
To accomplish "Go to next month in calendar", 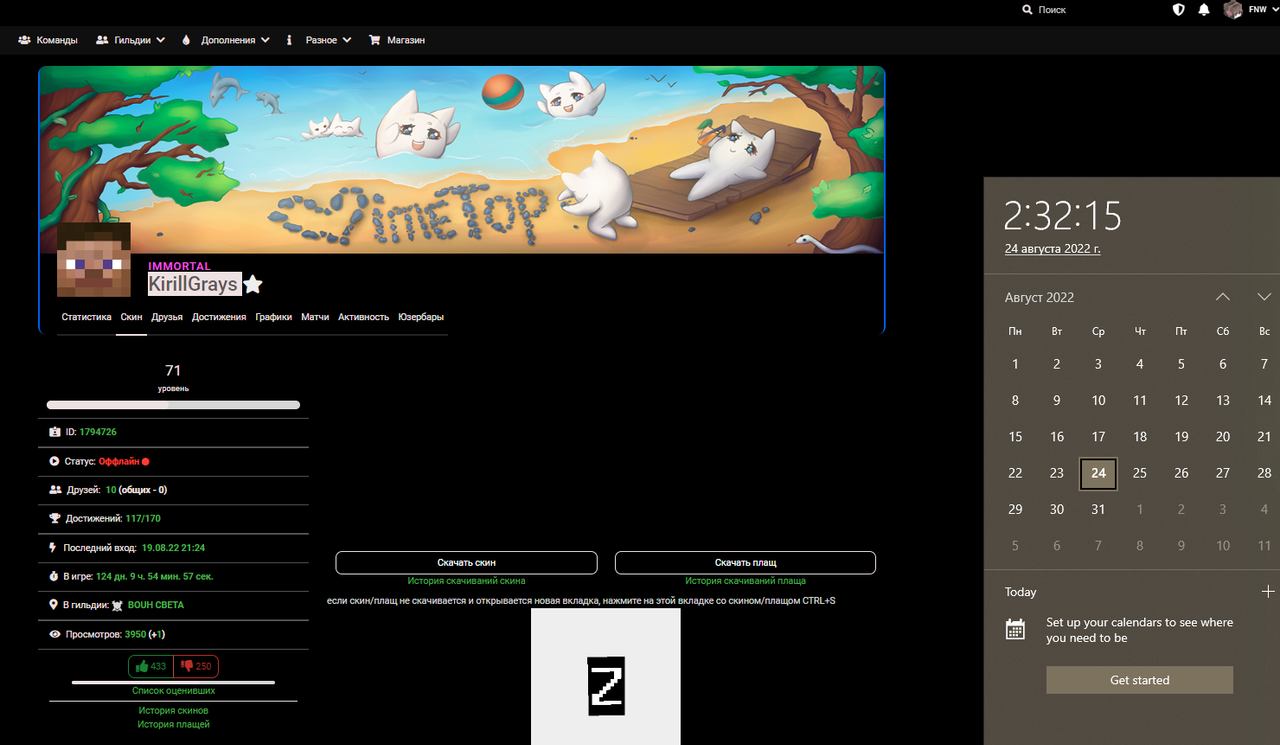I will (x=1264, y=297).
